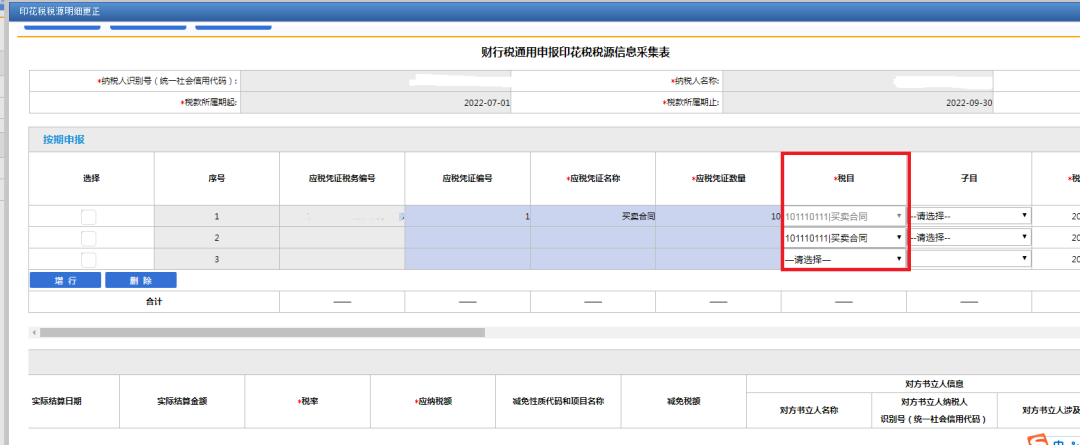Tick the selection checkbox for row 3
Image resolution: width=1080 pixels, height=445 pixels.
click(89, 260)
